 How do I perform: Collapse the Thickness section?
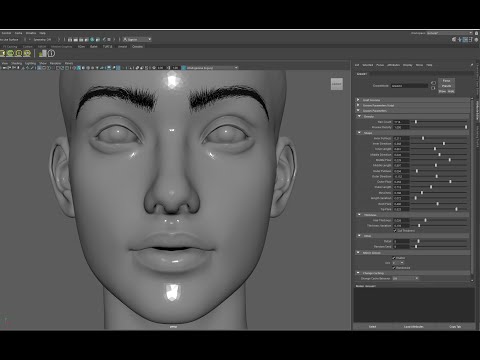point(359,215)
